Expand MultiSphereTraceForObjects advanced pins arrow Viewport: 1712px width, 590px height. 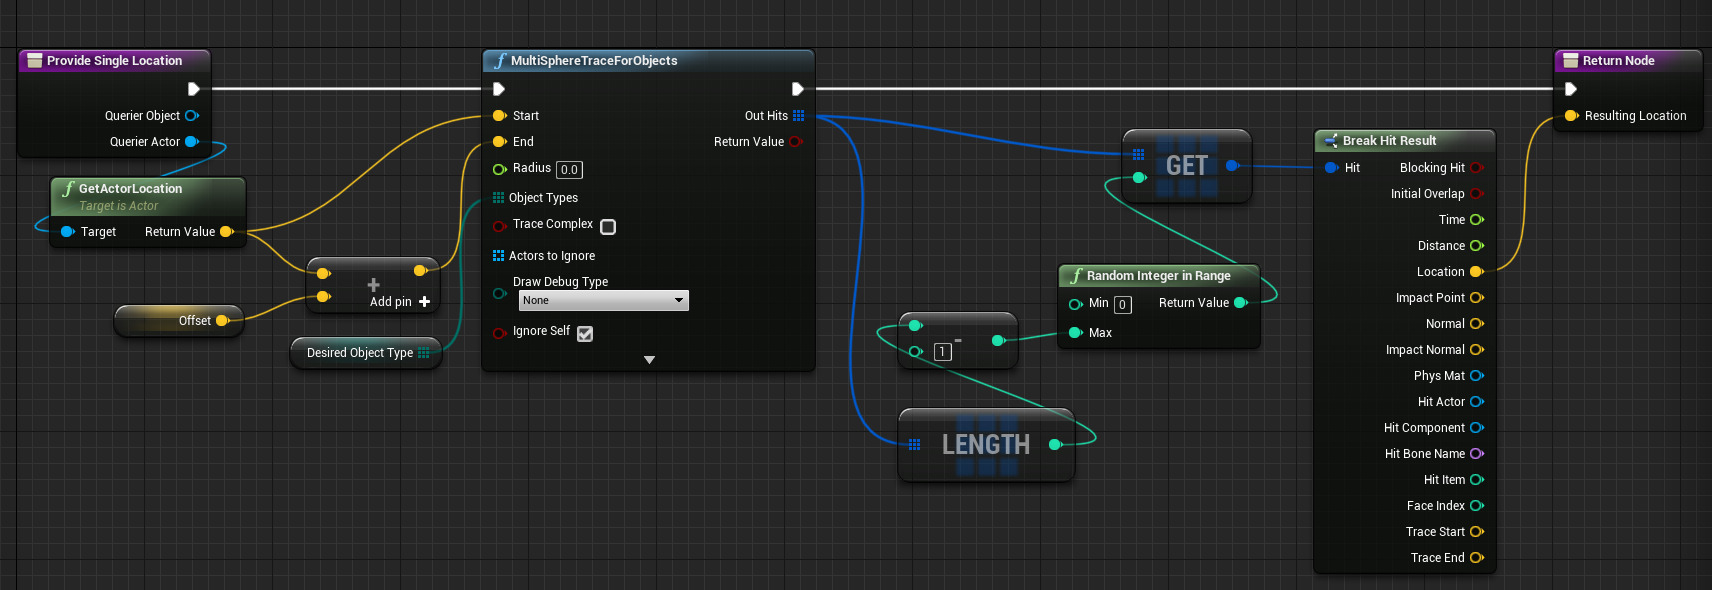pyautogui.click(x=649, y=360)
